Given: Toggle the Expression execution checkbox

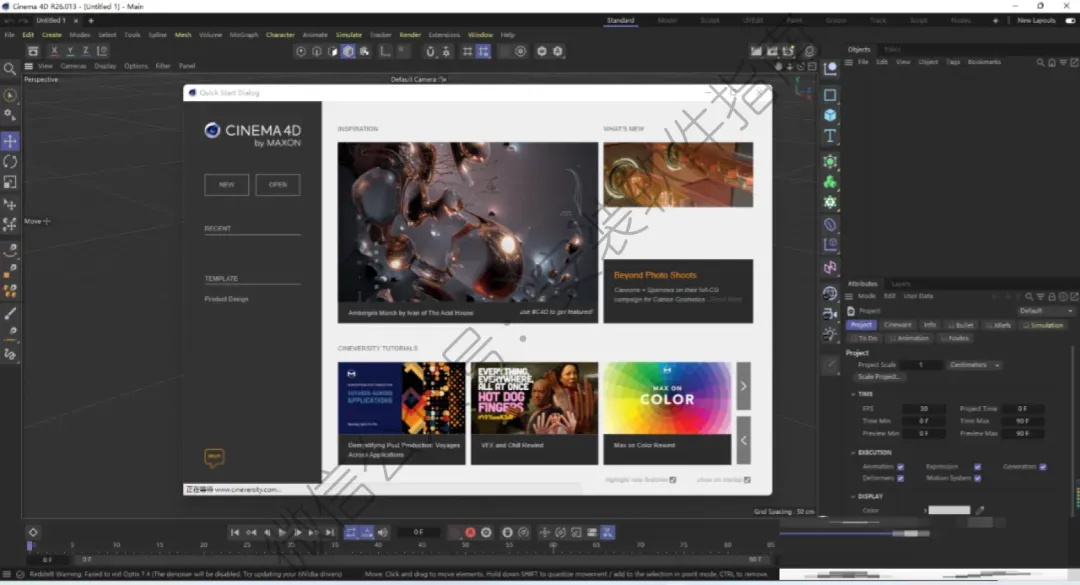Looking at the screenshot, I should [977, 467].
